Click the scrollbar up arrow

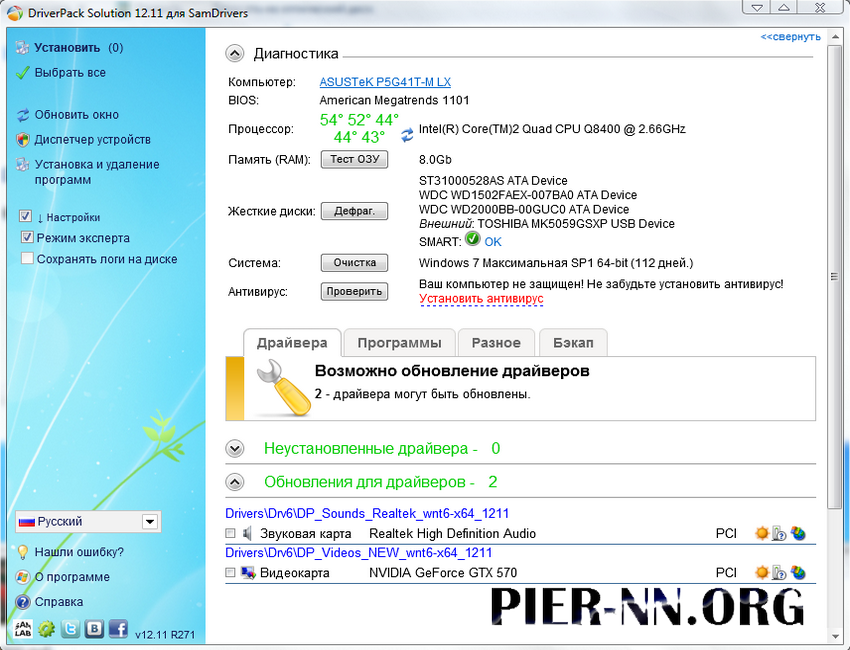834,37
